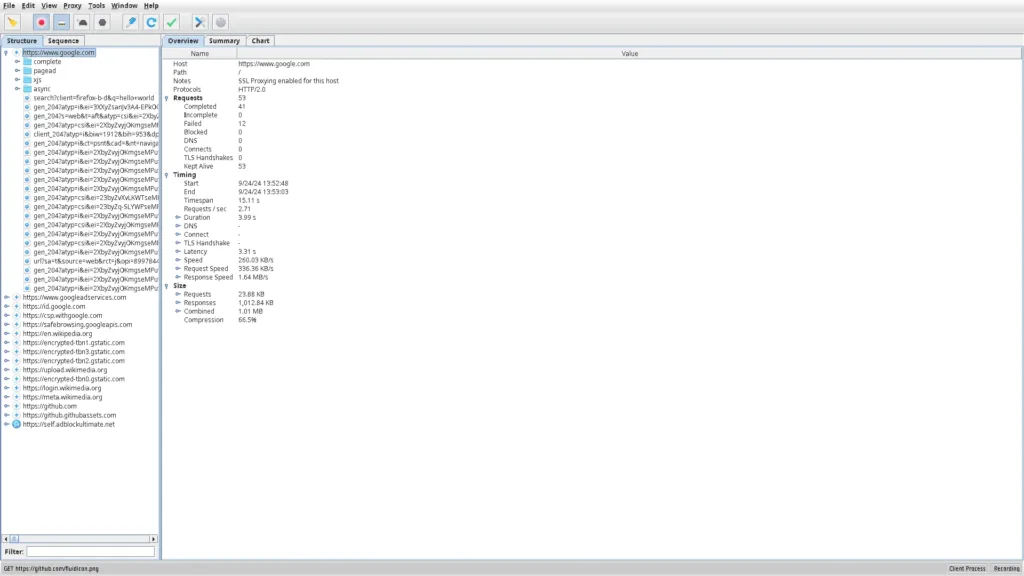Viewport: 1024px width, 576px height.
Task: Open the Tools wrench icon in toolbar
Action: (200, 22)
